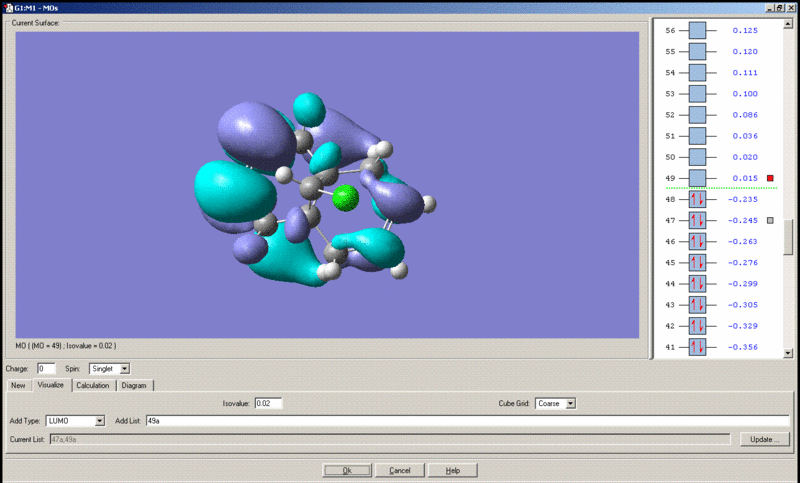
Task: Click energy value -0.235
Action: pos(743,199)
